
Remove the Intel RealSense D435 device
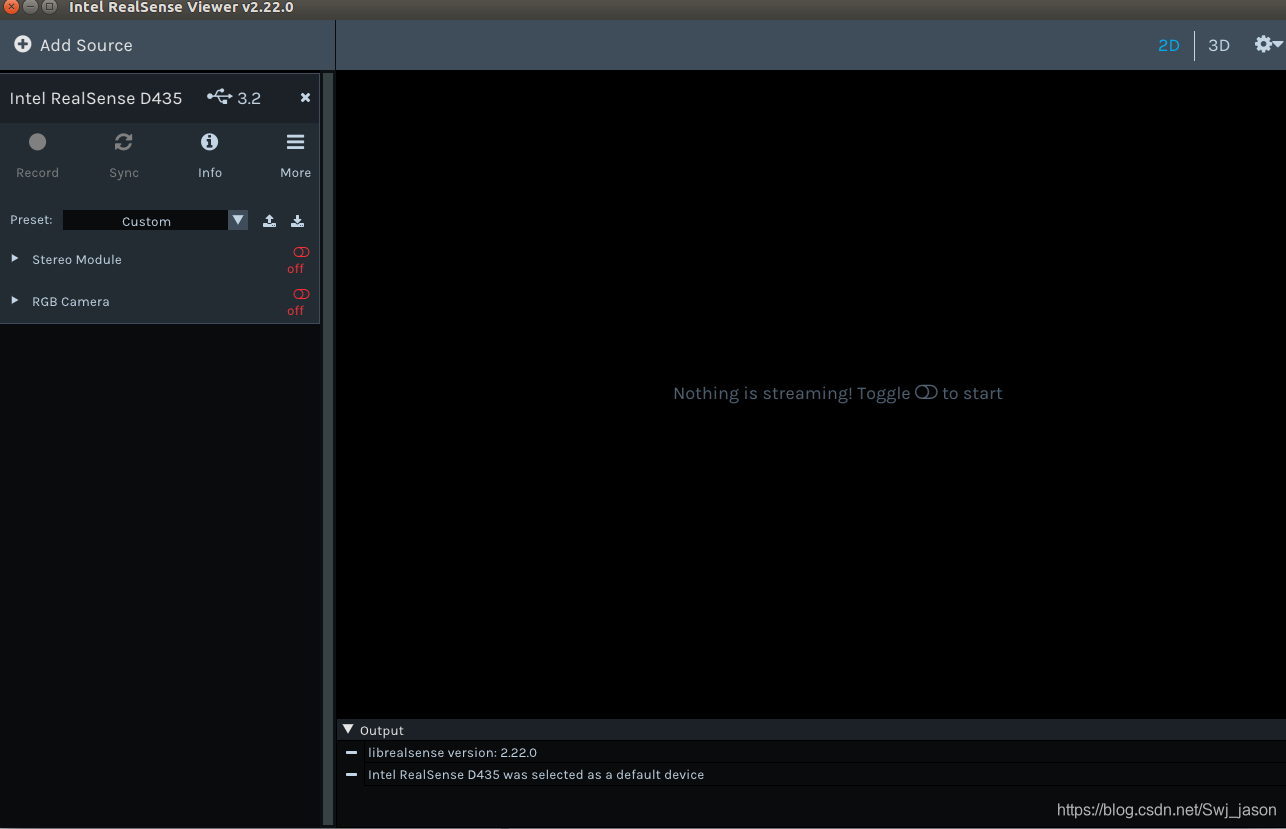(x=305, y=97)
